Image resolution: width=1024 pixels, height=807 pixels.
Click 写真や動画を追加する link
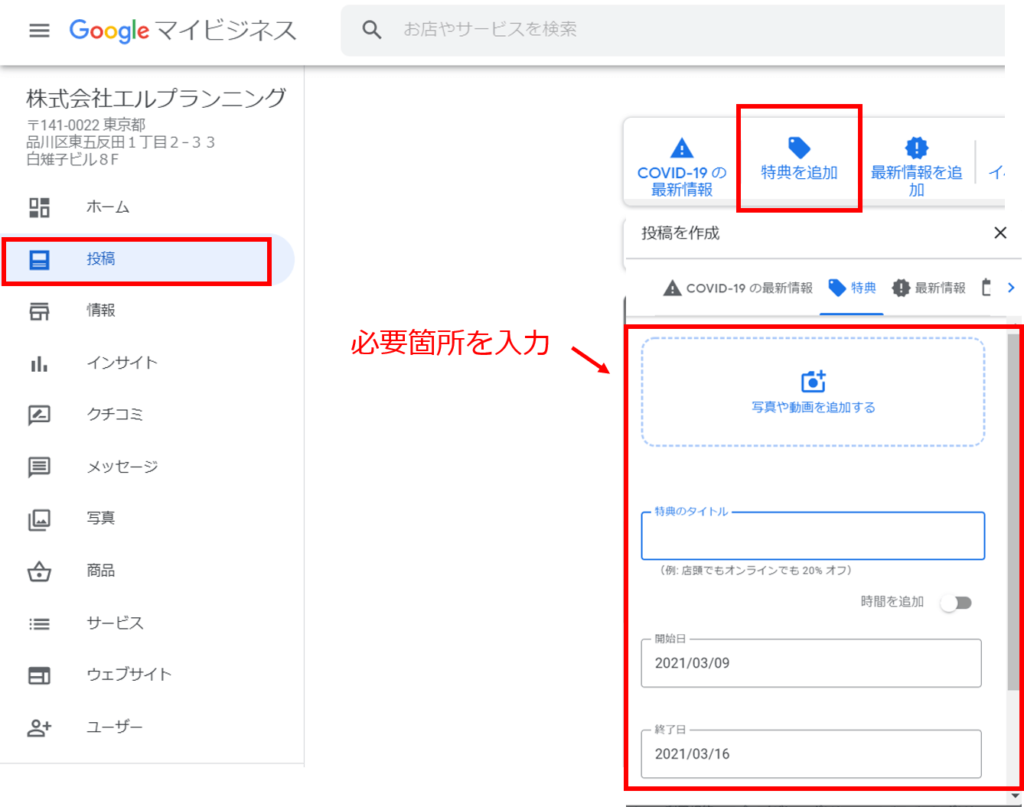pyautogui.click(x=813, y=407)
